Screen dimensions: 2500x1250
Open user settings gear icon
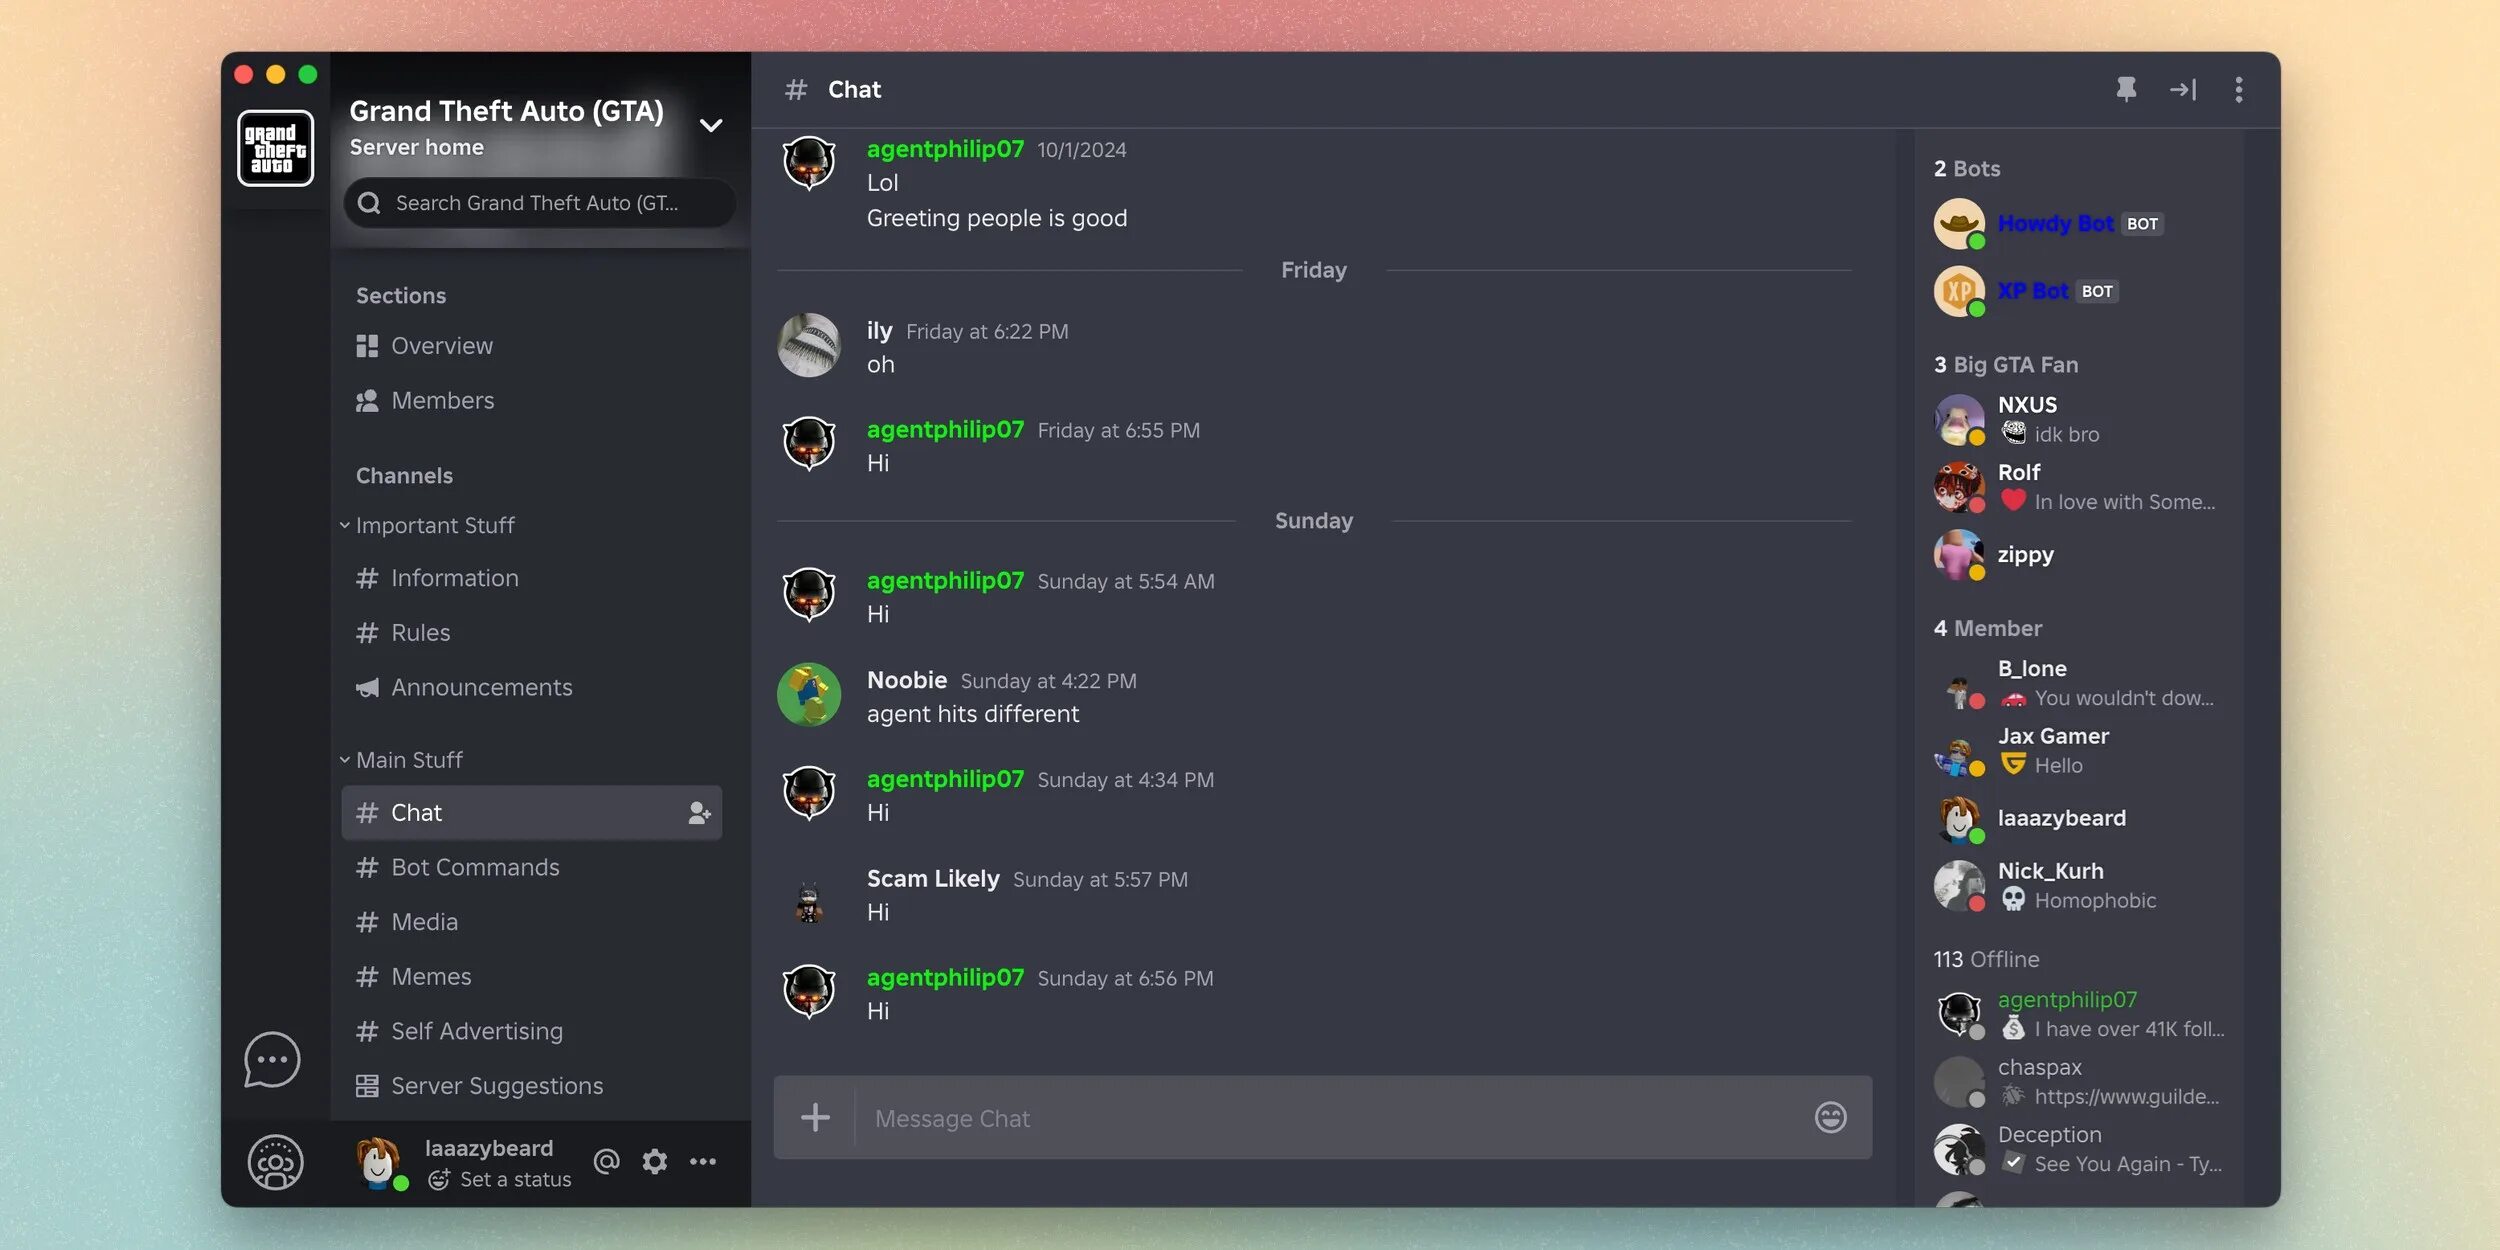[x=654, y=1161]
